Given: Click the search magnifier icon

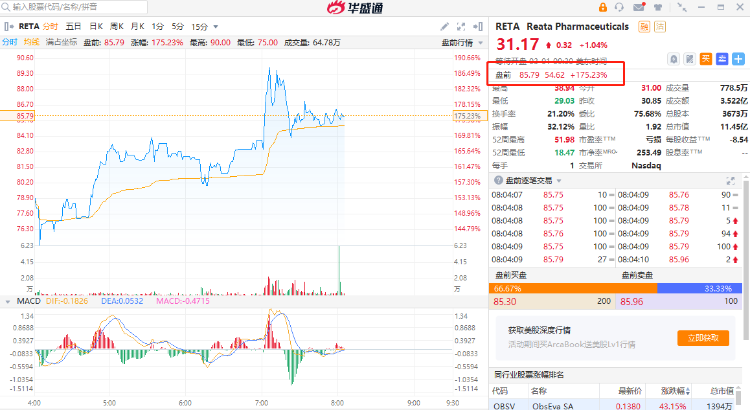Looking at the screenshot, I should click(x=5, y=7).
